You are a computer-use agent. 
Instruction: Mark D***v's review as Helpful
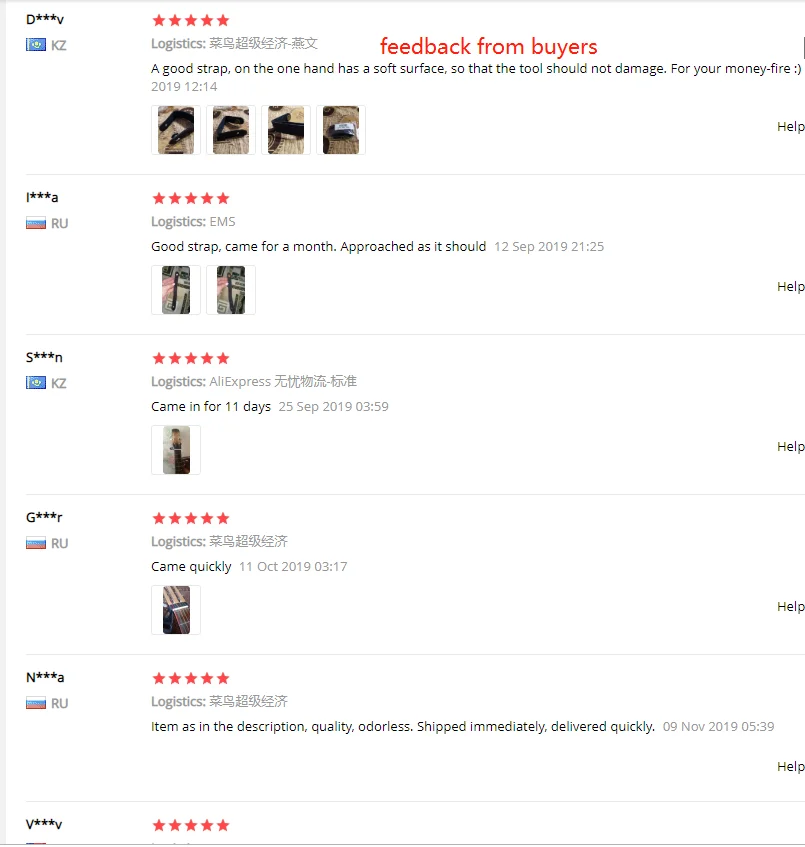click(x=790, y=126)
